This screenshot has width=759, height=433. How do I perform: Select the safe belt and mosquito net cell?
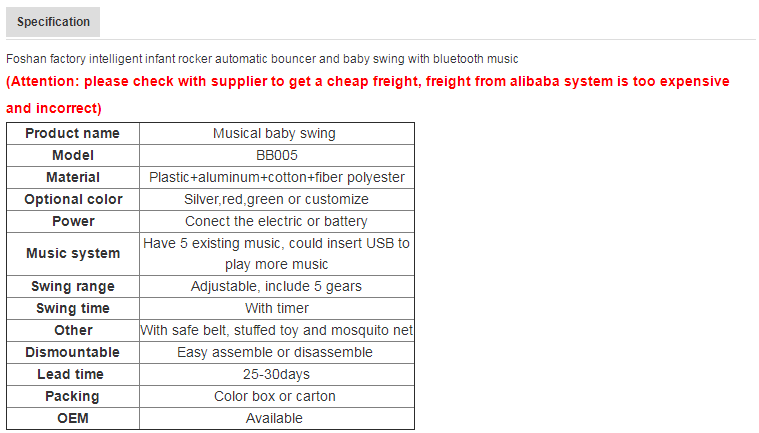276,331
